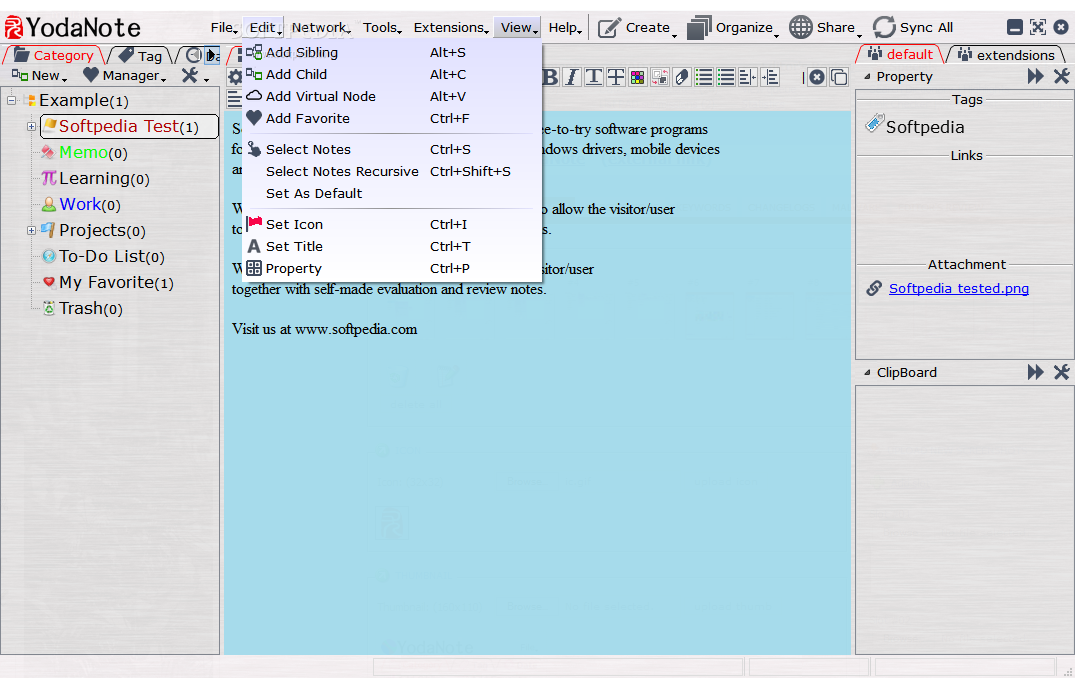Click the round X icon in editor toolbar
The image size is (1075, 678).
tap(817, 77)
